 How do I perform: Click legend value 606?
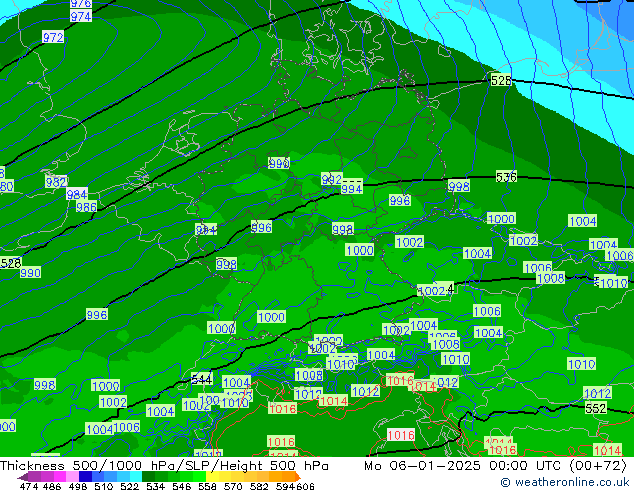click(x=304, y=486)
